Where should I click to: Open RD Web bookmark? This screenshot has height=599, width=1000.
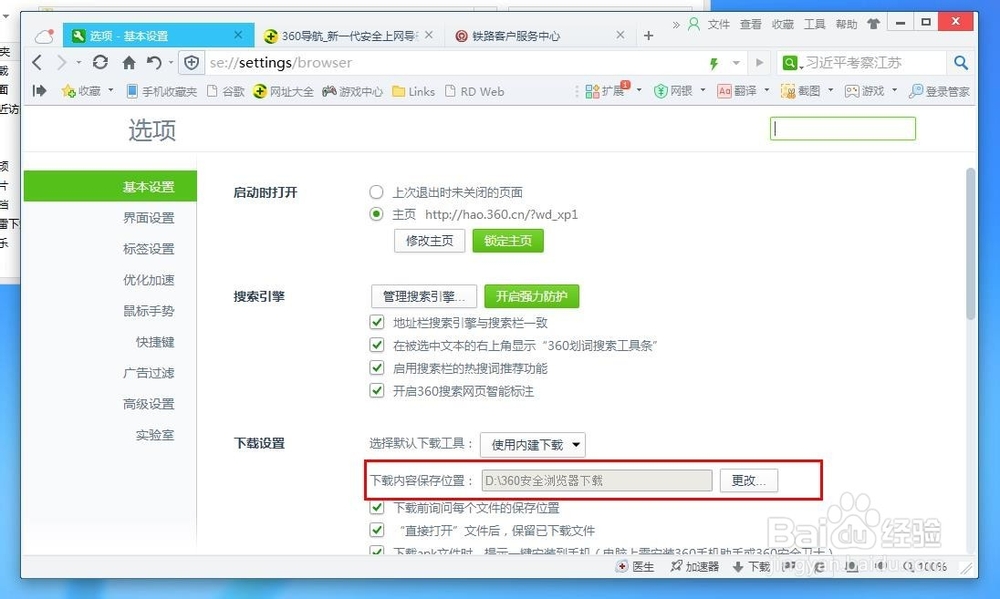pos(474,91)
